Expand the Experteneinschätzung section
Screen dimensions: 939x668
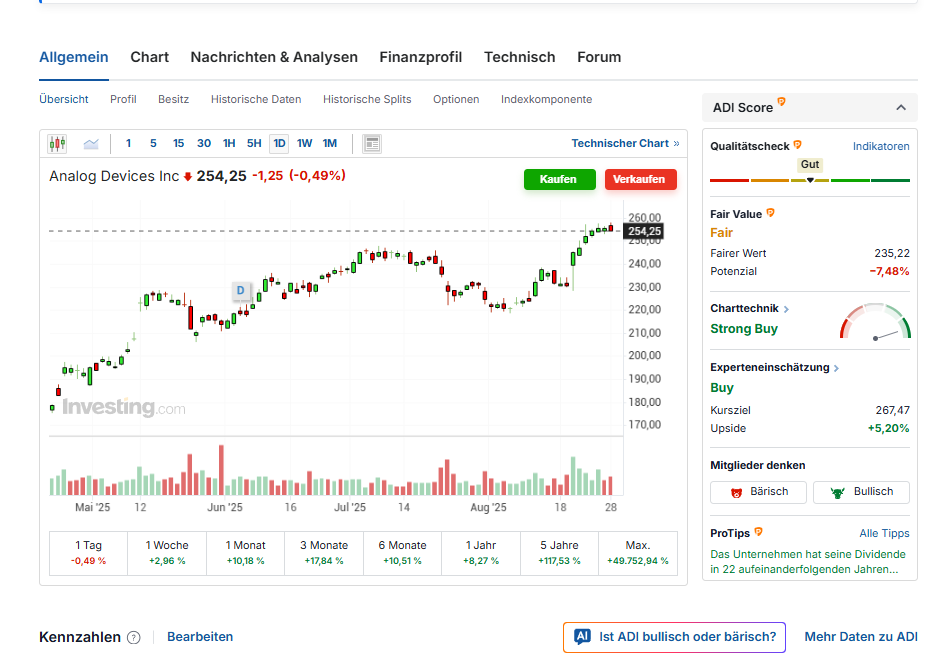[x=836, y=368]
